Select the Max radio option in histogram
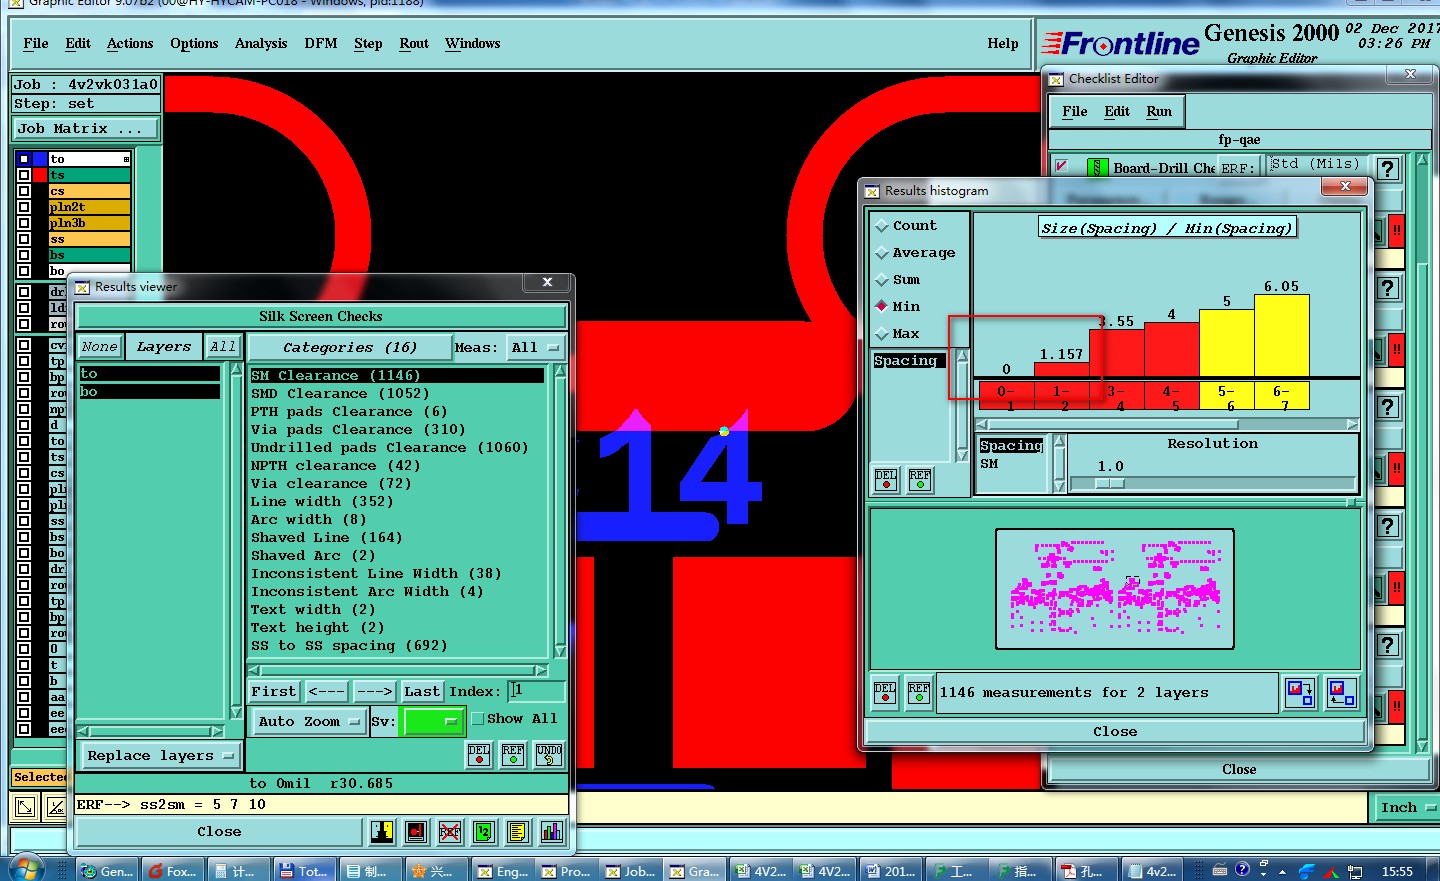Screen dimensions: 1440x881 (882, 334)
